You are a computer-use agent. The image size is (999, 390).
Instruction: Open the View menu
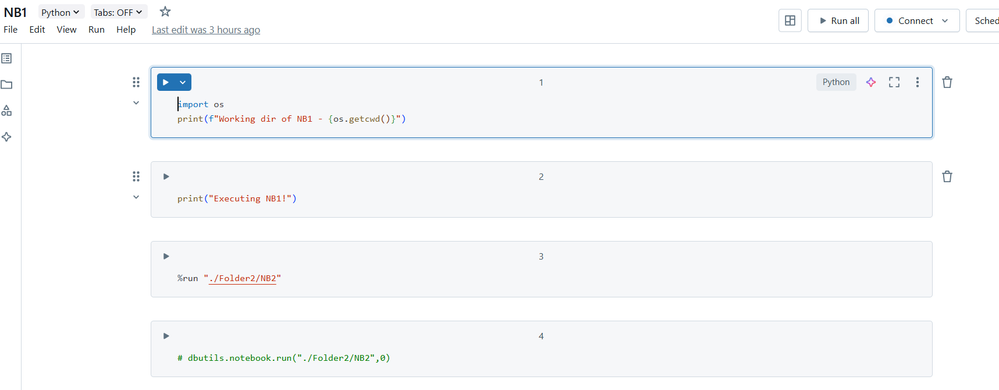click(66, 29)
